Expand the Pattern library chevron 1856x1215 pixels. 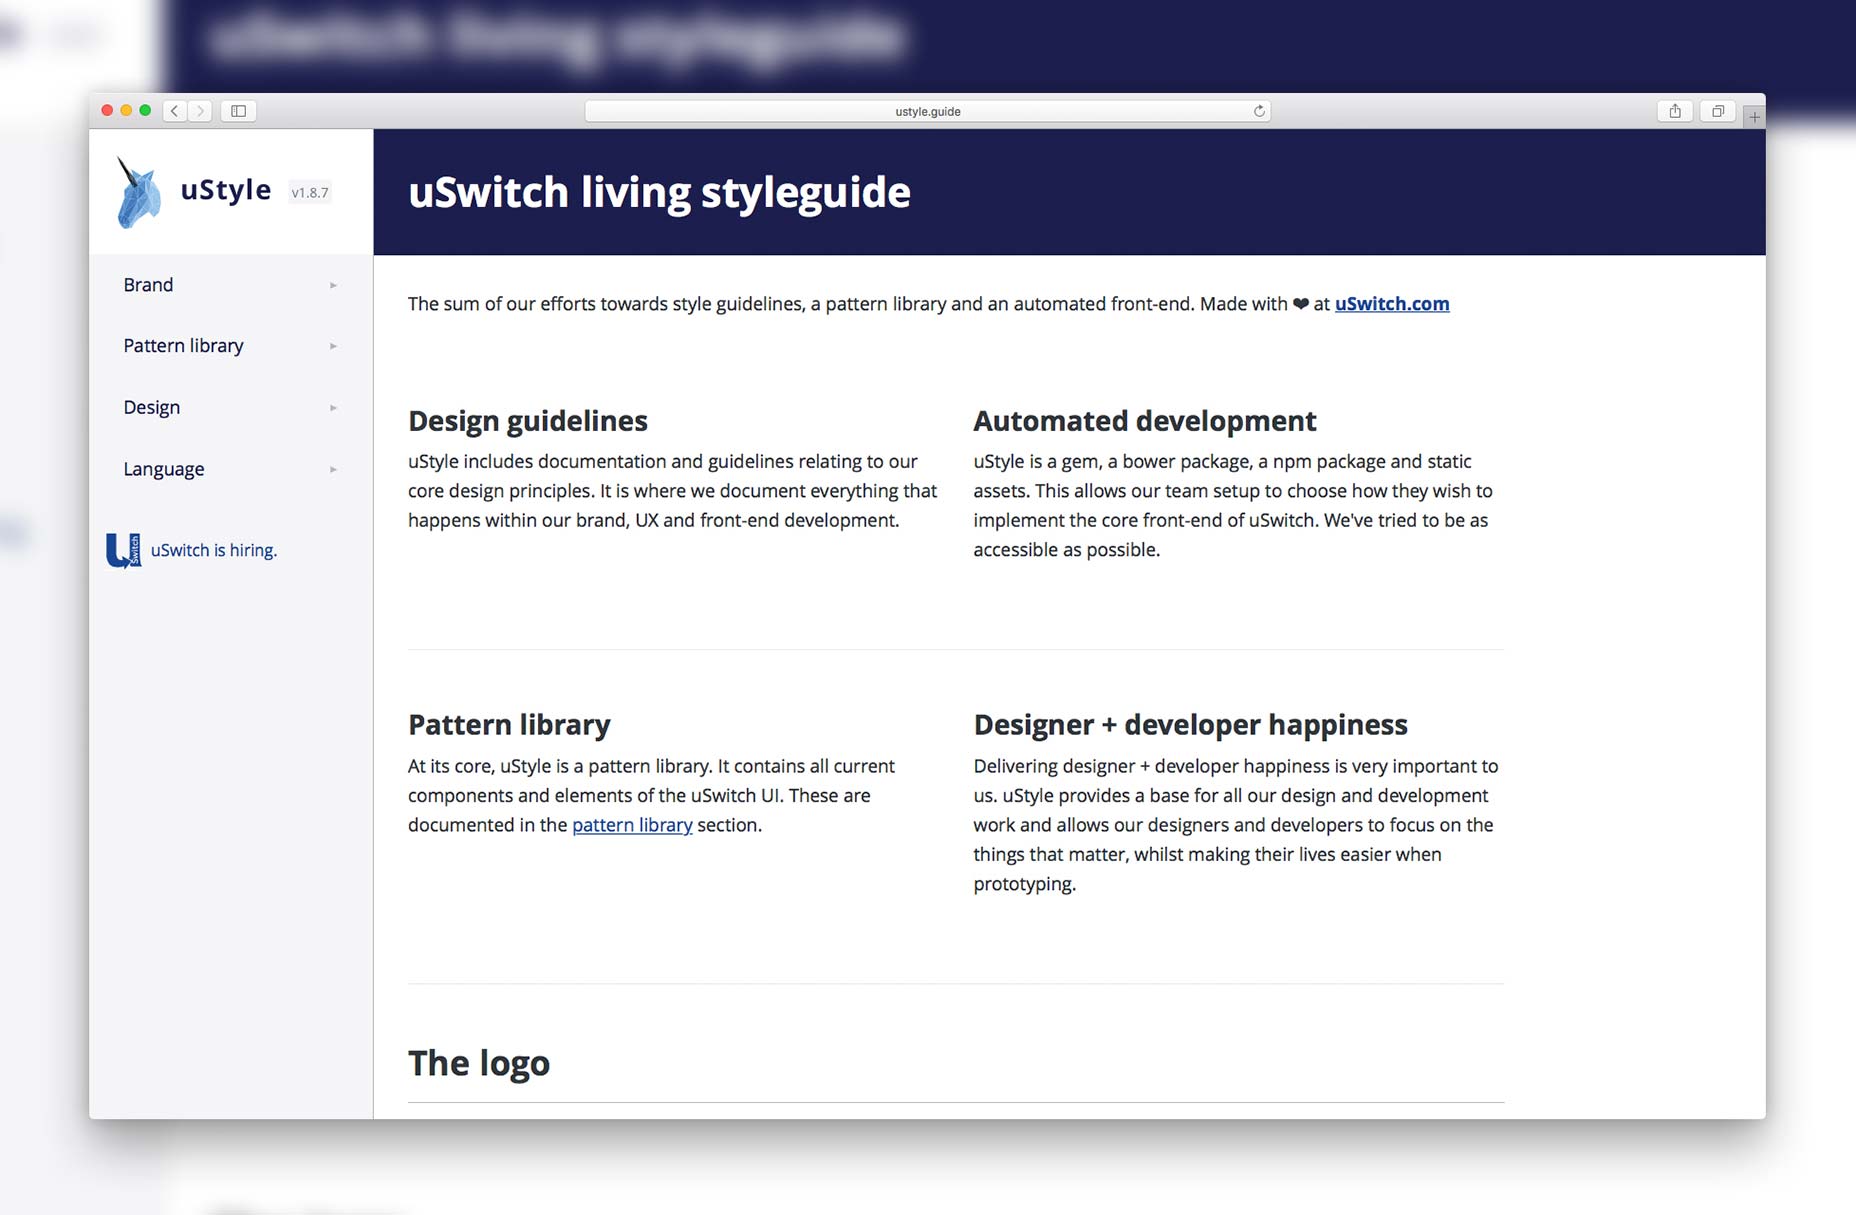coord(333,346)
